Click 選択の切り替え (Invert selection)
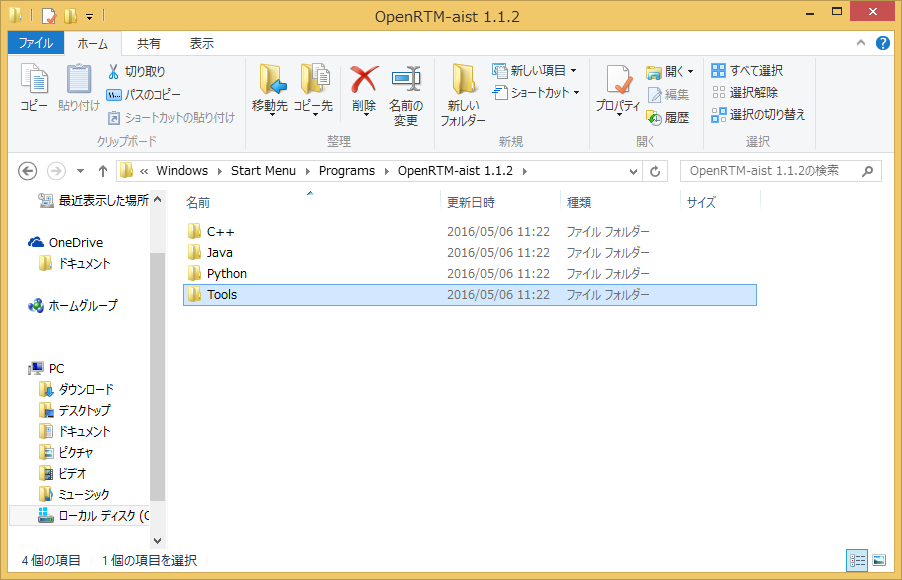 pos(758,115)
